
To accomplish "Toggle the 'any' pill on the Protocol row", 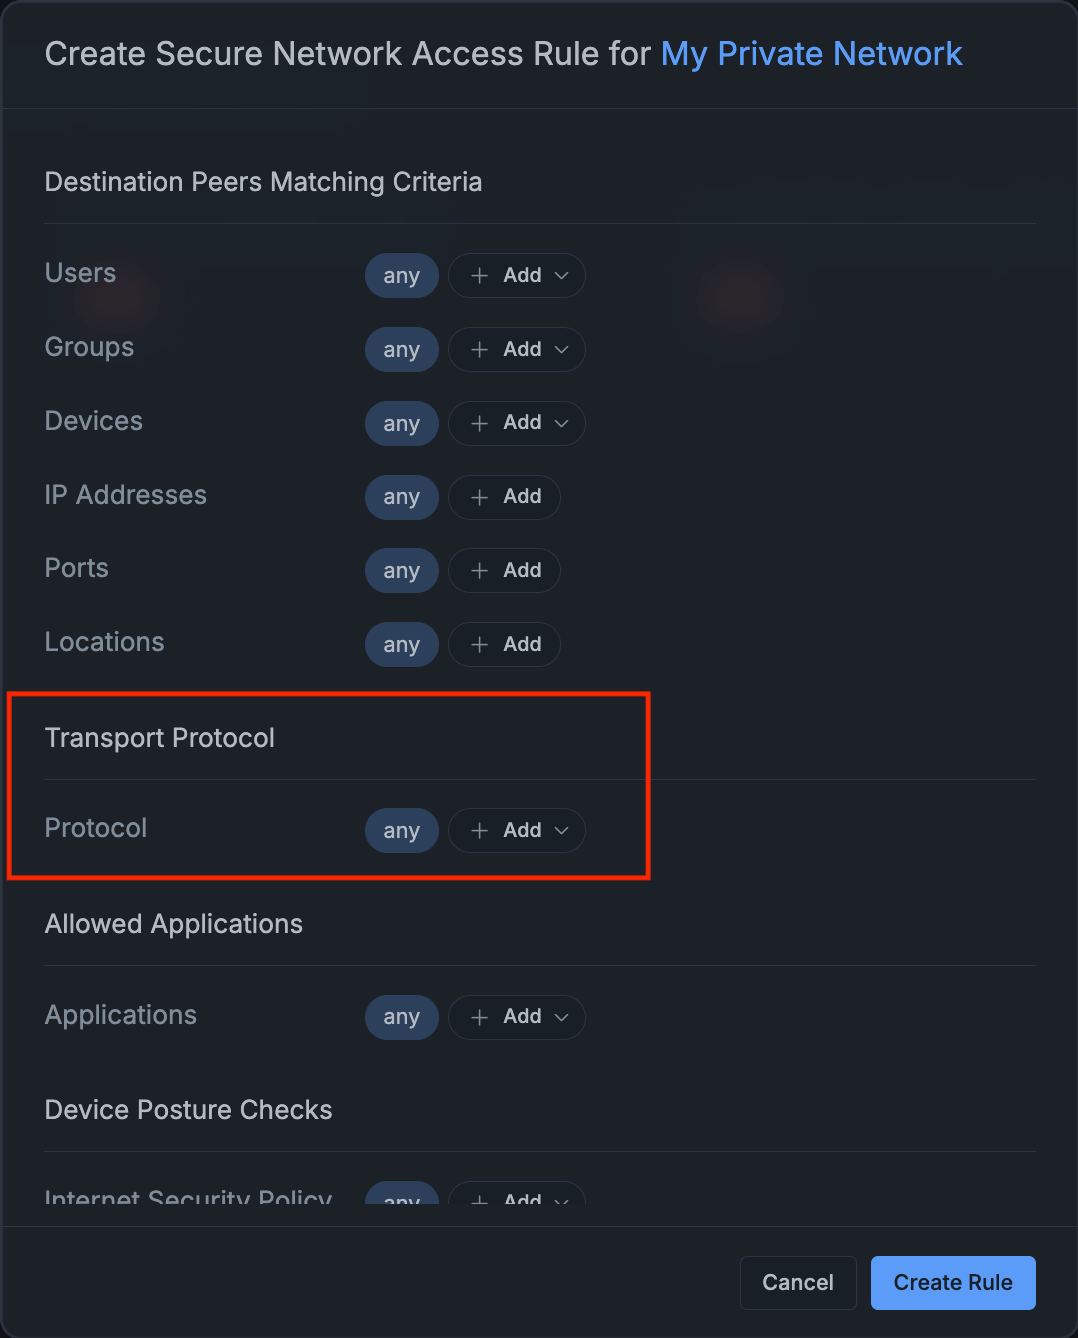I will 401,830.
